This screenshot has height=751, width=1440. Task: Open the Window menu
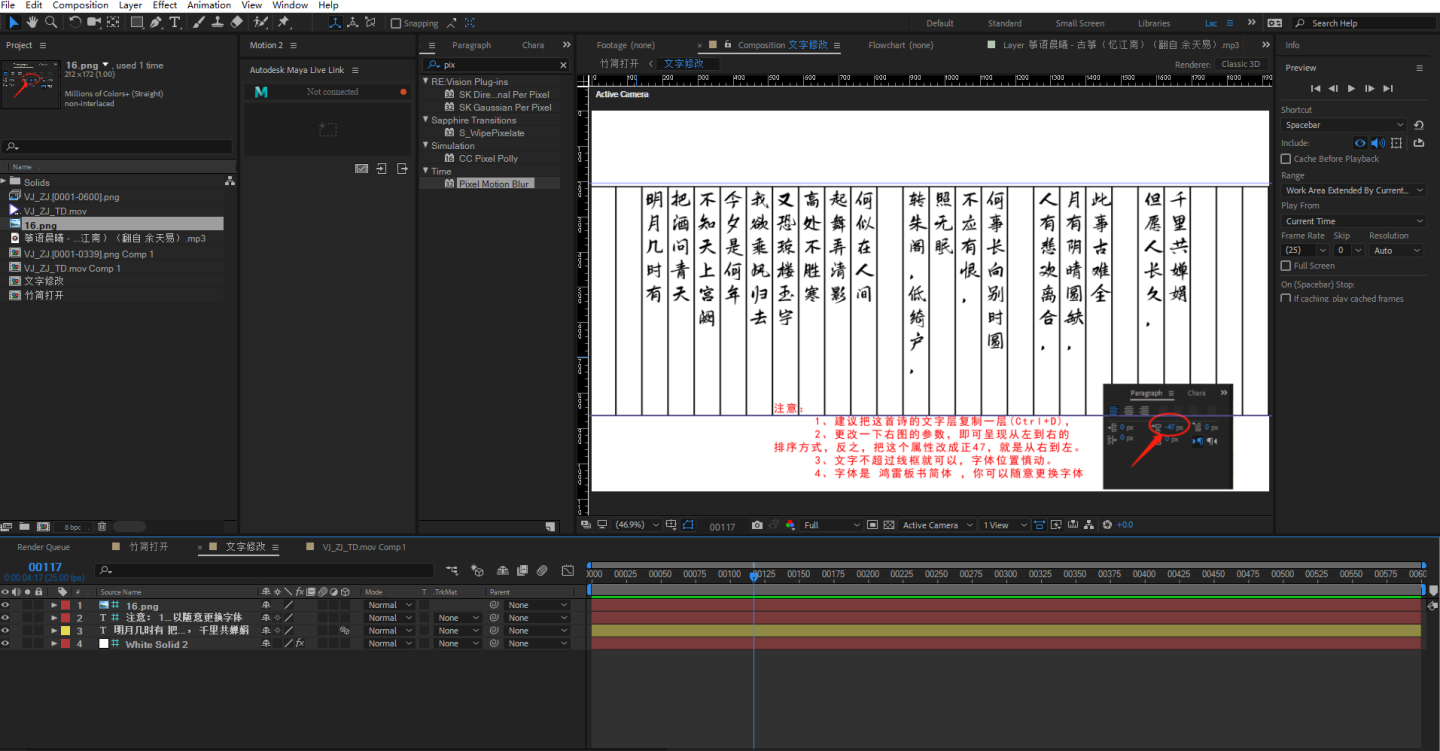tap(290, 5)
